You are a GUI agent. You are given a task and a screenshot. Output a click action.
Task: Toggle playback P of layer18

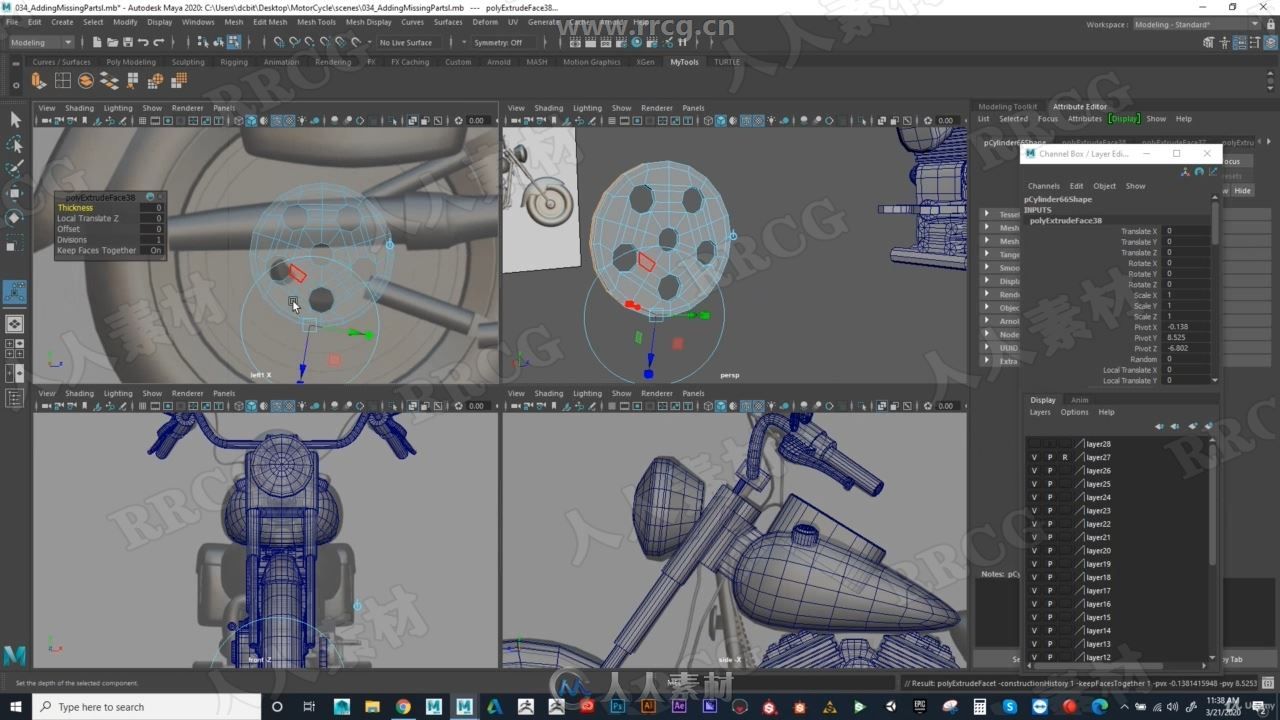(1050, 578)
